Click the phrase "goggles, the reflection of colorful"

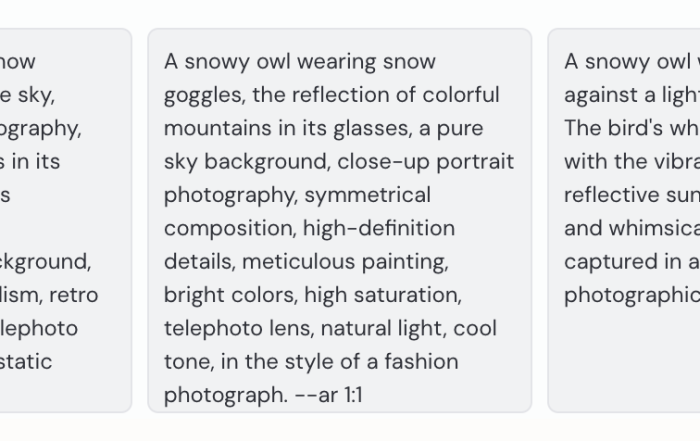pyautogui.click(x=332, y=95)
